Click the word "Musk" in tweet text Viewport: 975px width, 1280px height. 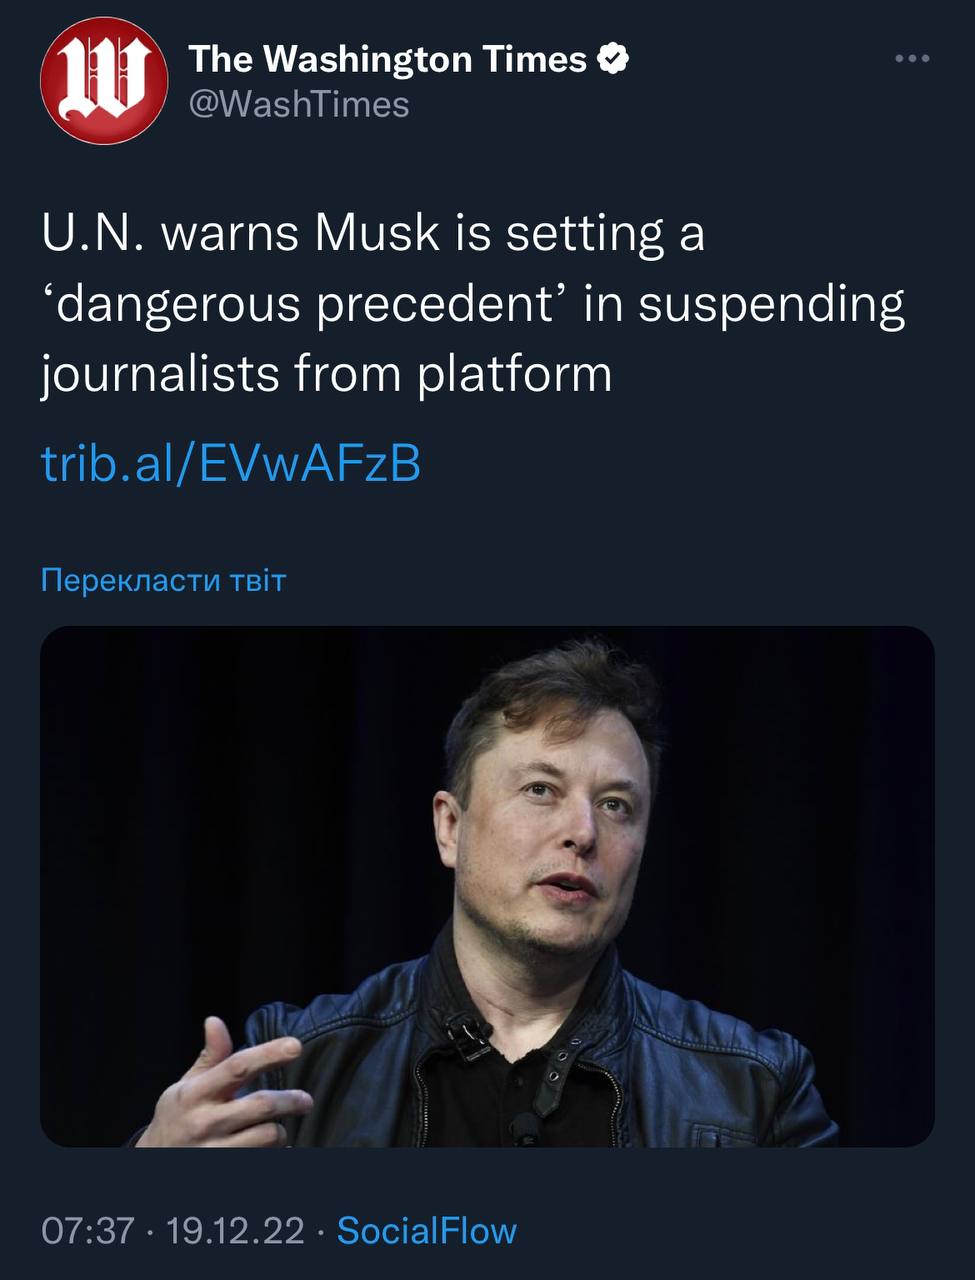(377, 233)
